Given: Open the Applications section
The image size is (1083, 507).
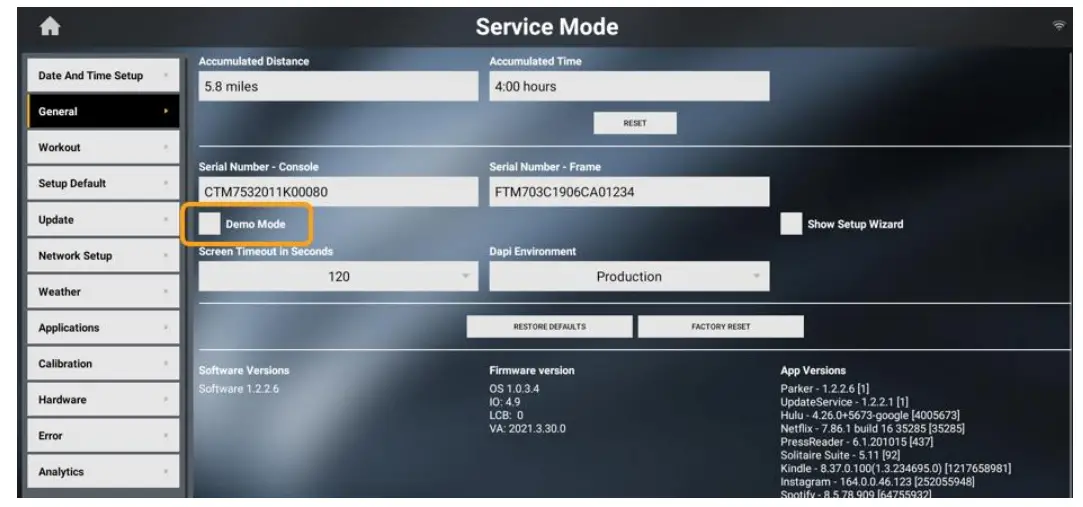Looking at the screenshot, I should (x=103, y=327).
